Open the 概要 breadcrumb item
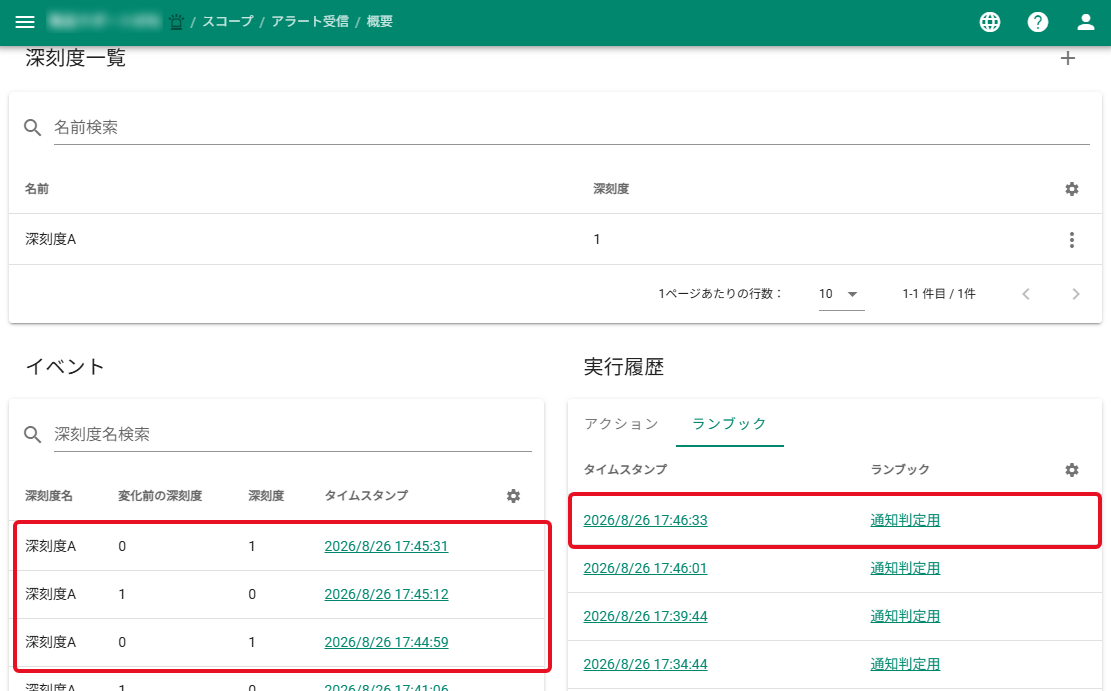 pyautogui.click(x=379, y=22)
